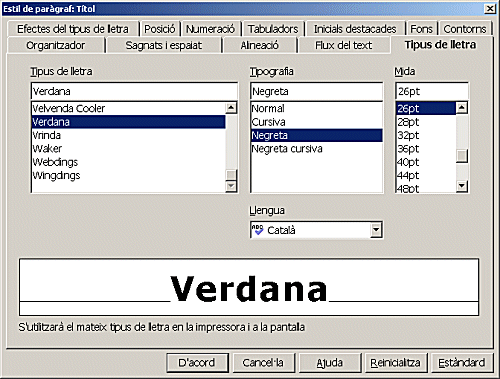Select Wingdings in font list

pos(128,175)
